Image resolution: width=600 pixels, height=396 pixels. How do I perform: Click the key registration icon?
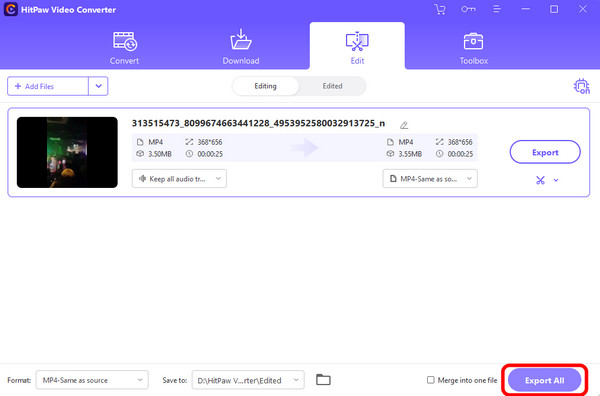pyautogui.click(x=468, y=9)
